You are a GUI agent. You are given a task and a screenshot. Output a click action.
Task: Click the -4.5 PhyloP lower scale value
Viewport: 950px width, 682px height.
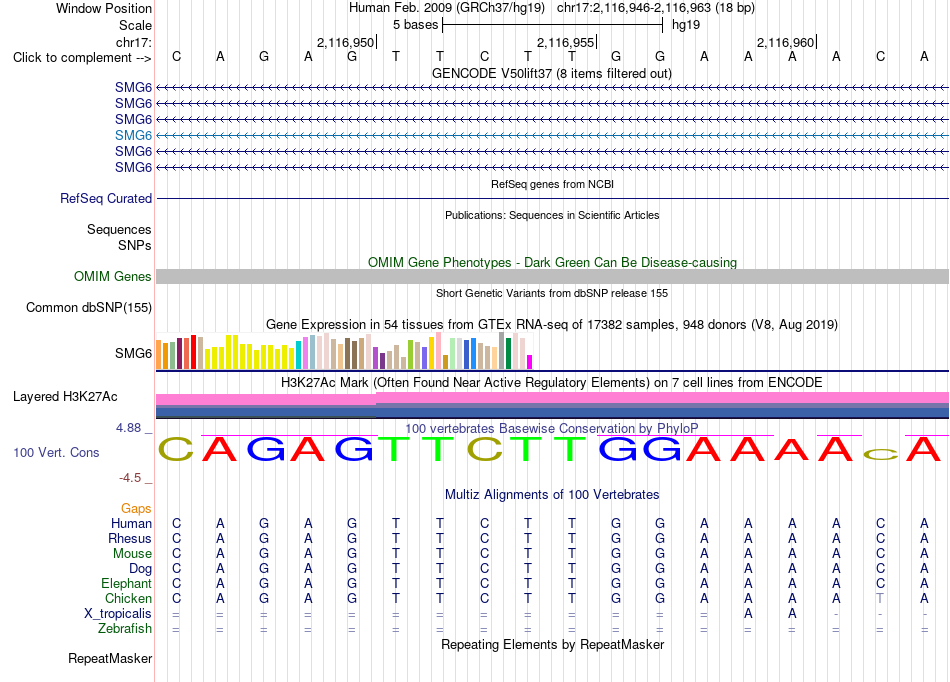tap(130, 478)
